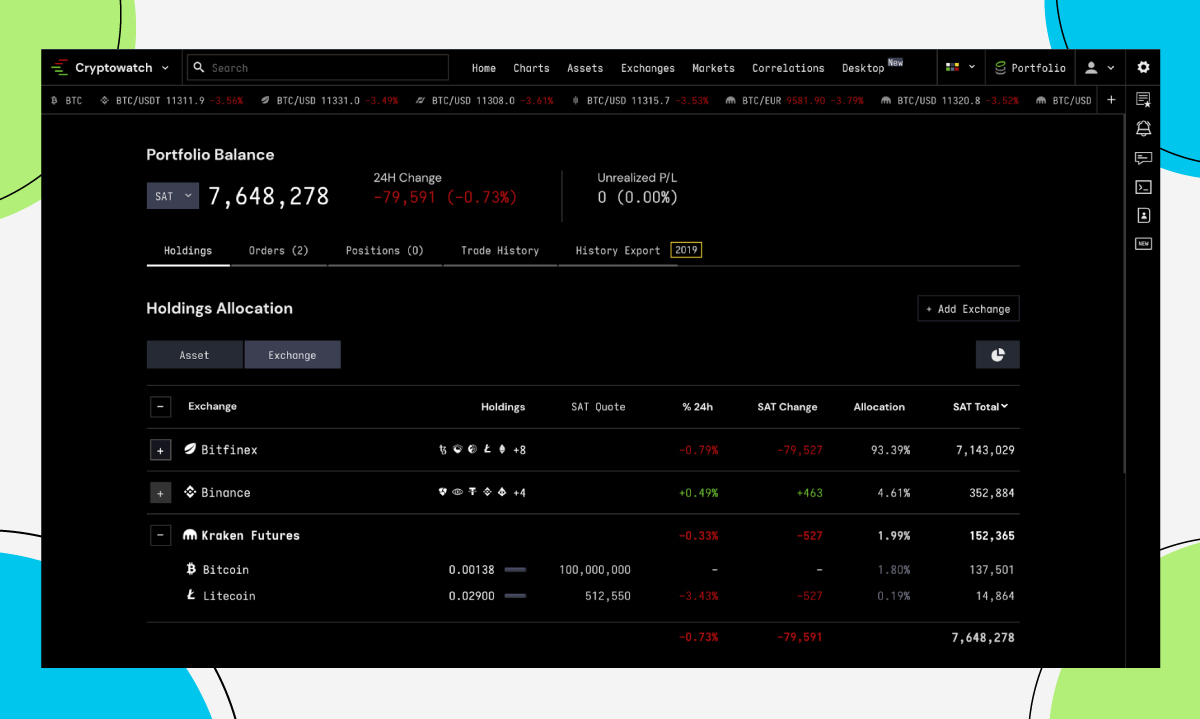The height and width of the screenshot is (719, 1200).
Task: Open the settings gear icon
Action: pos(1143,67)
